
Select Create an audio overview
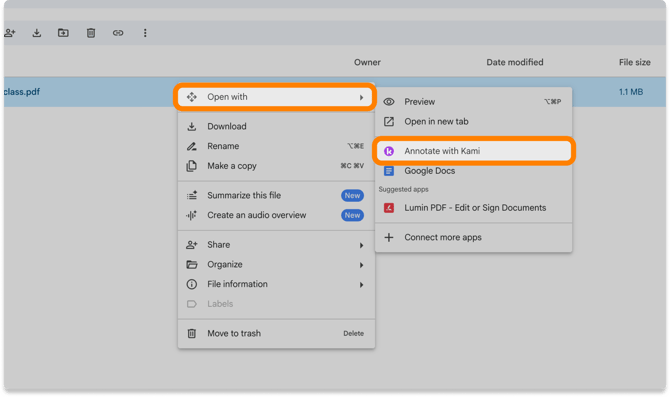276,215
